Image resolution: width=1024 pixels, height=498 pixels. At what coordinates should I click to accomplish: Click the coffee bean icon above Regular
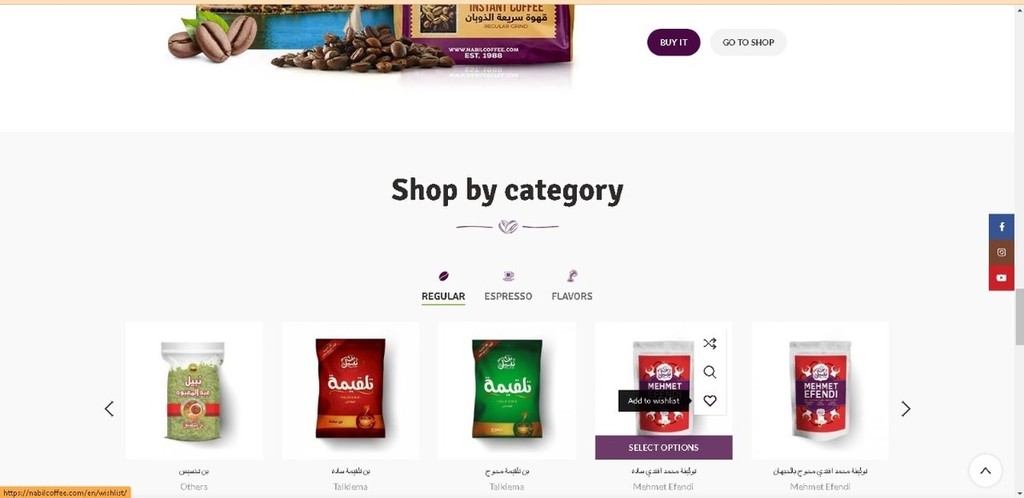pyautogui.click(x=443, y=276)
